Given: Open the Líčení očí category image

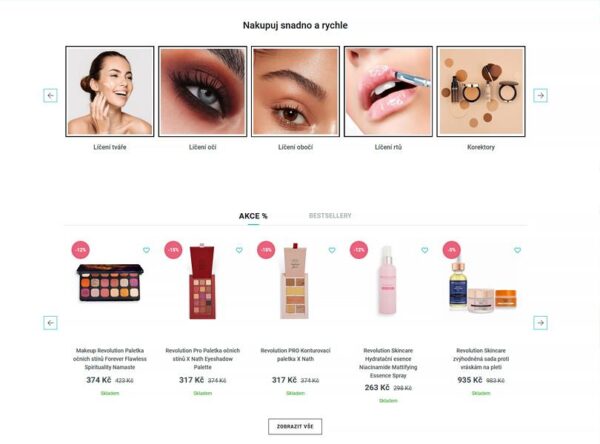Looking at the screenshot, I should [x=202, y=91].
